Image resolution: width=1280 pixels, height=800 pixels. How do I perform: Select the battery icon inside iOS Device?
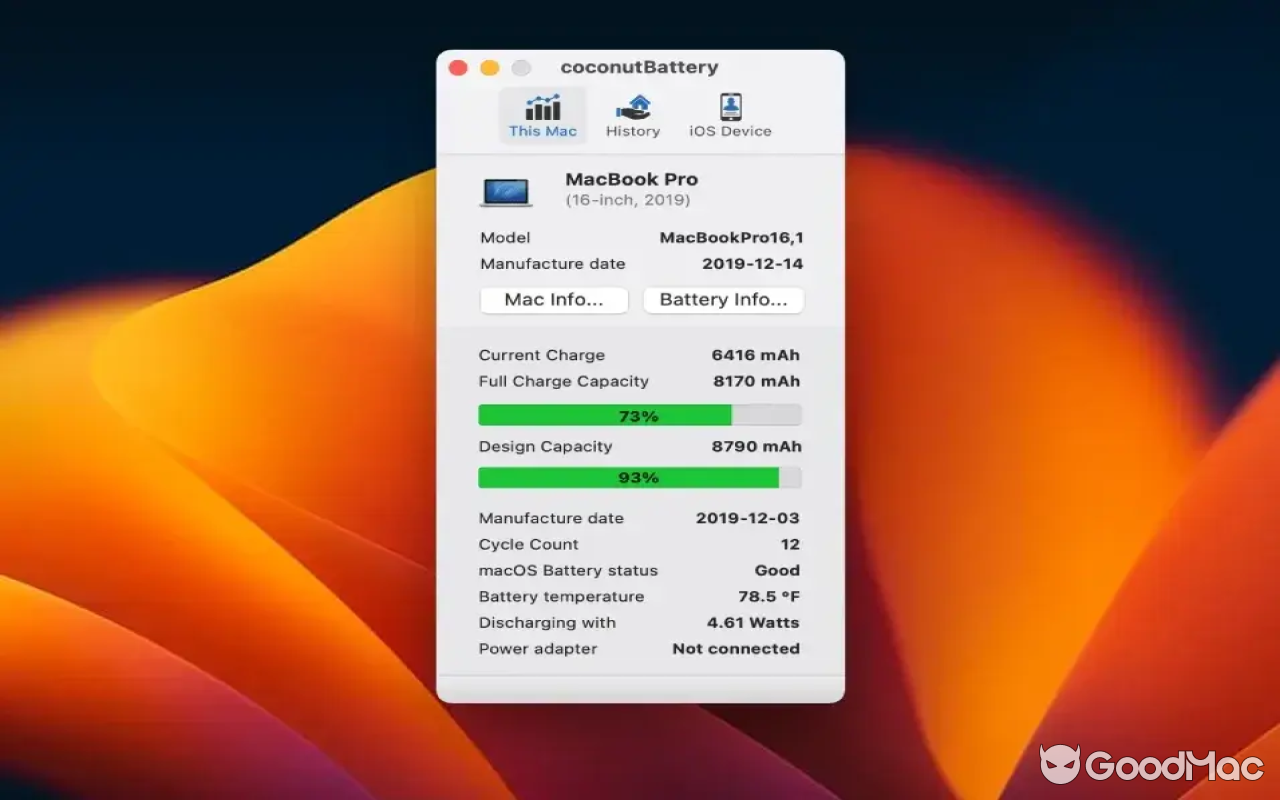click(729, 106)
